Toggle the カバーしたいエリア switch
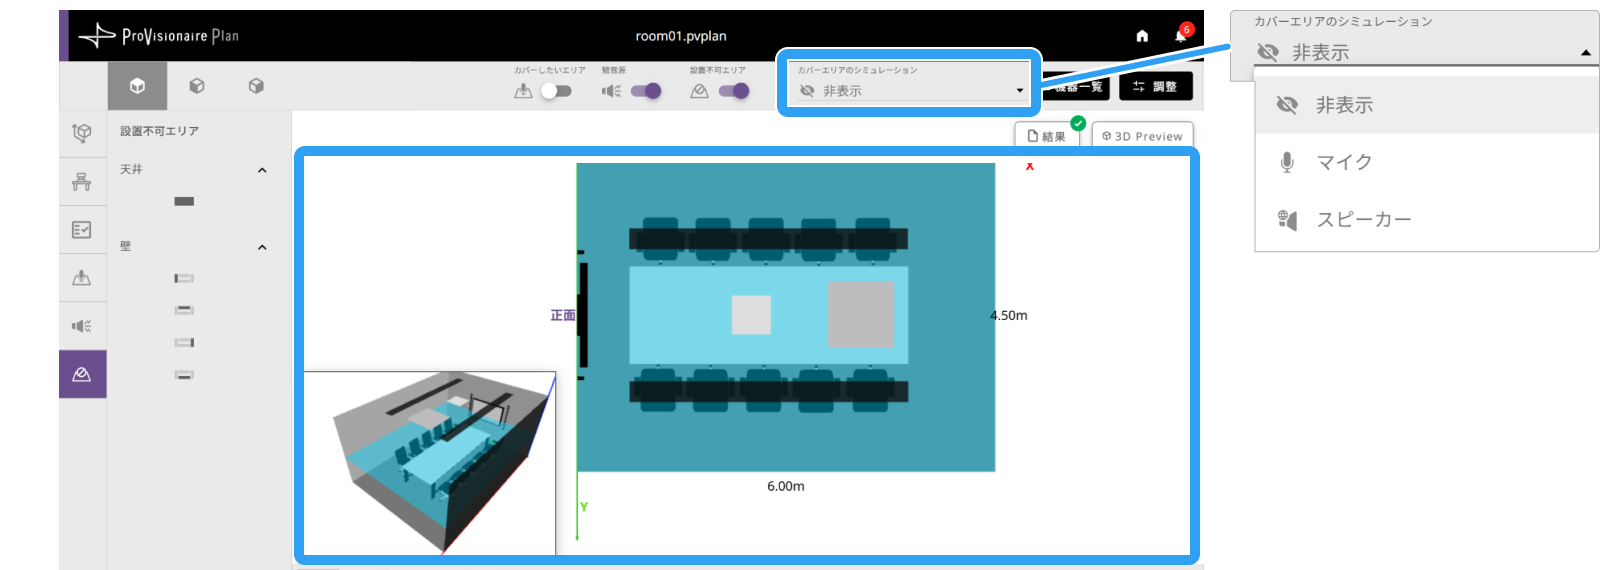 tap(556, 91)
